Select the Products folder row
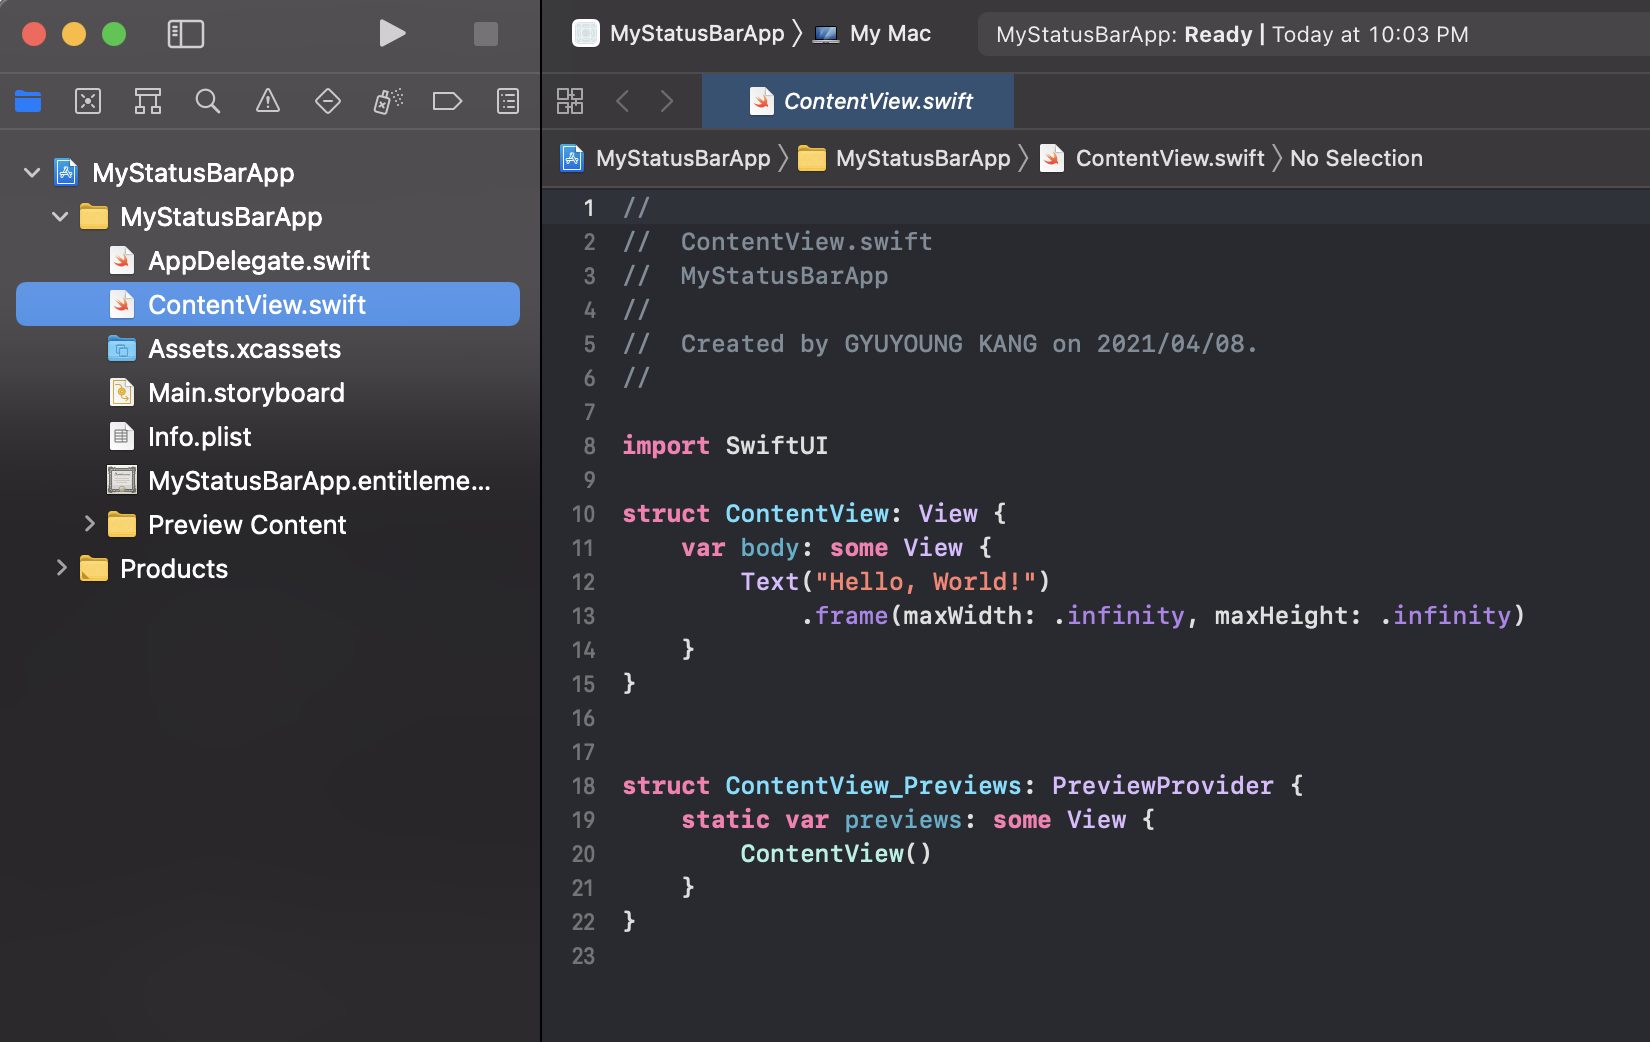This screenshot has height=1042, width=1650. click(x=268, y=569)
